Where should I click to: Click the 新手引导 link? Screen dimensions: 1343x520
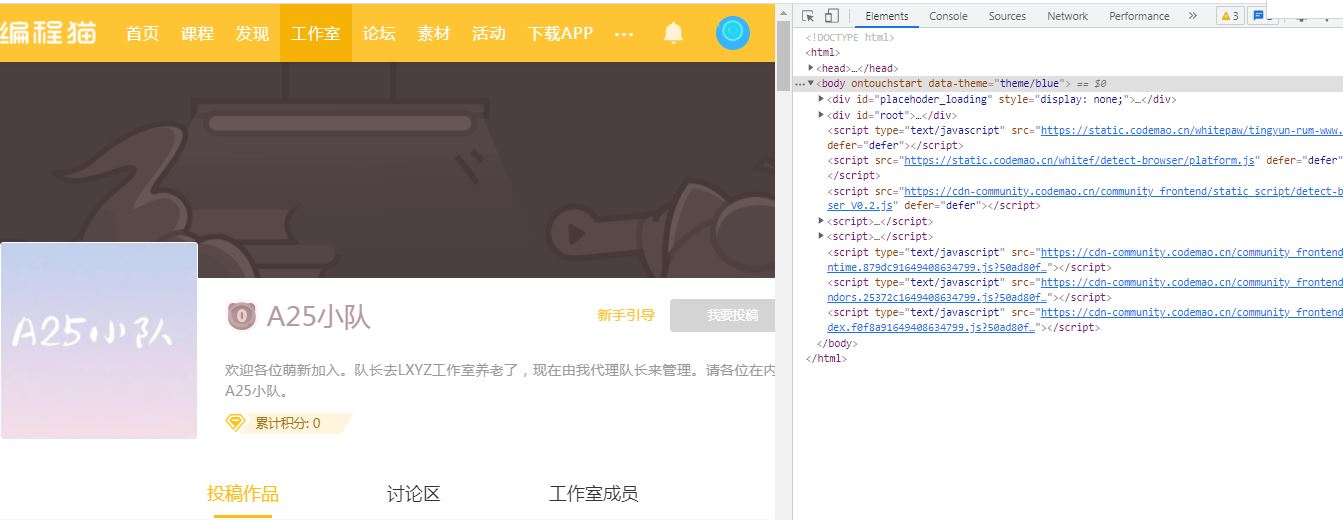click(x=626, y=315)
